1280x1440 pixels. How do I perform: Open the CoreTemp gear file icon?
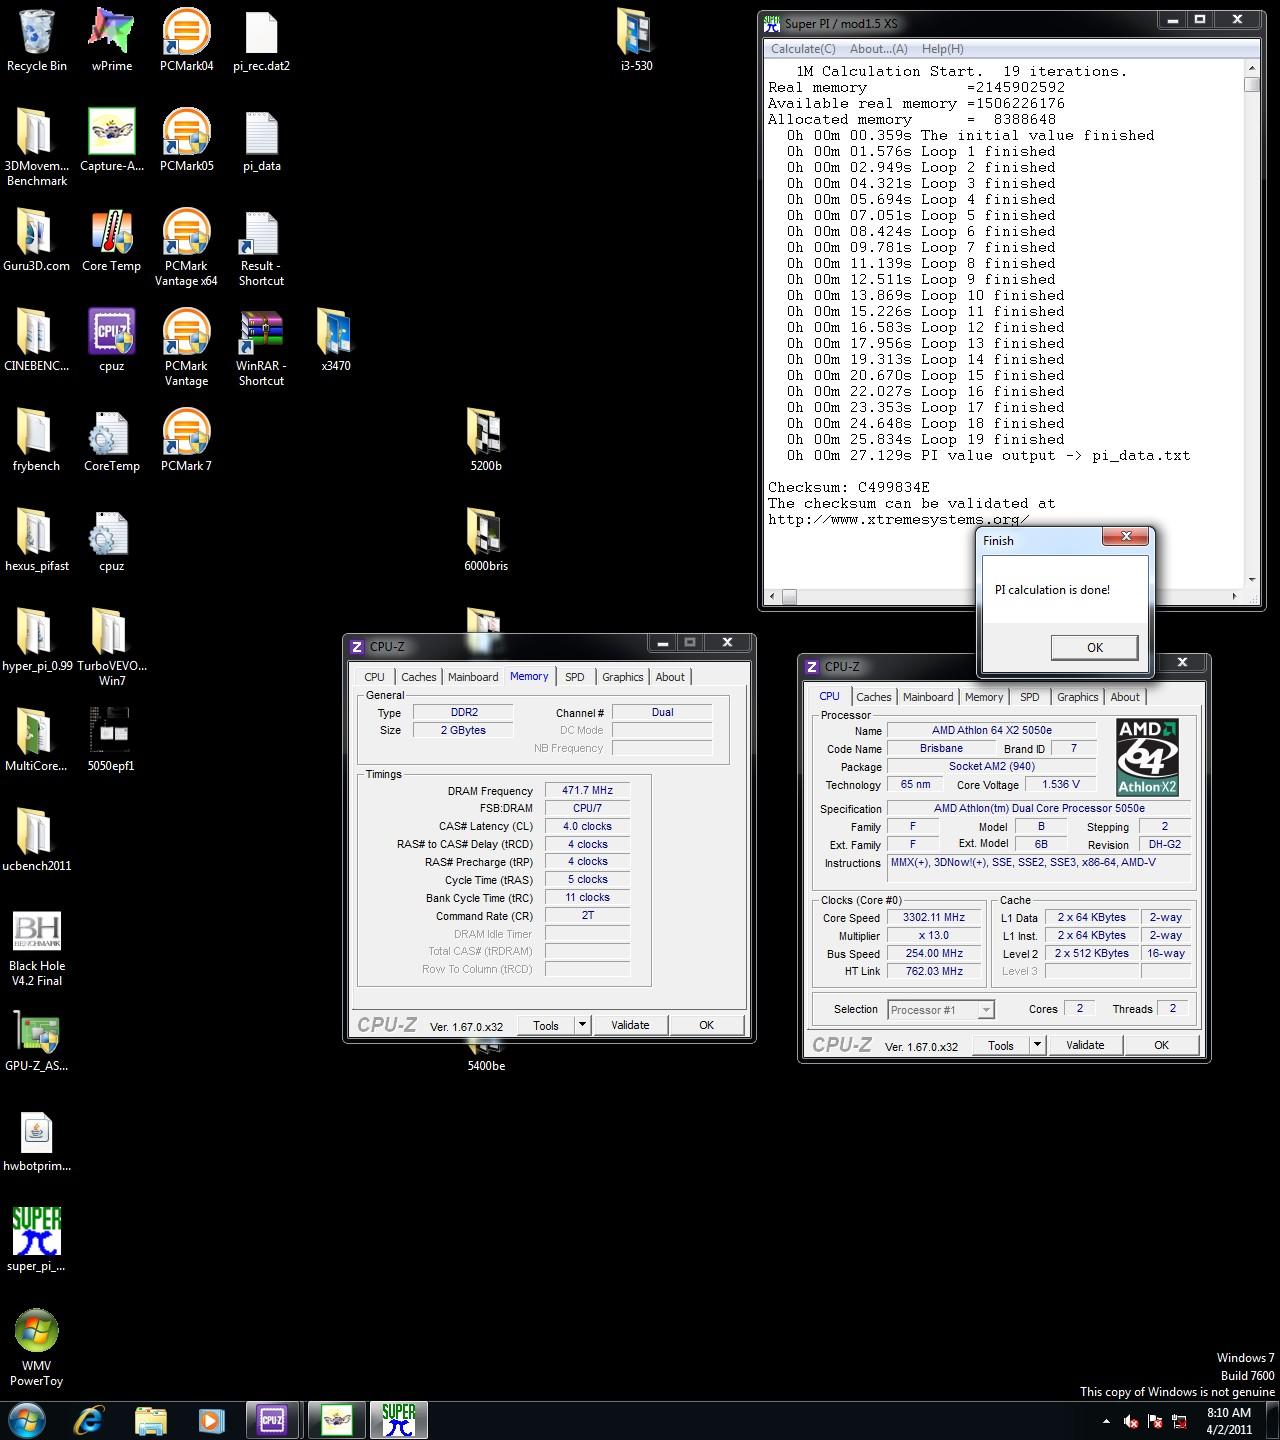tap(111, 440)
